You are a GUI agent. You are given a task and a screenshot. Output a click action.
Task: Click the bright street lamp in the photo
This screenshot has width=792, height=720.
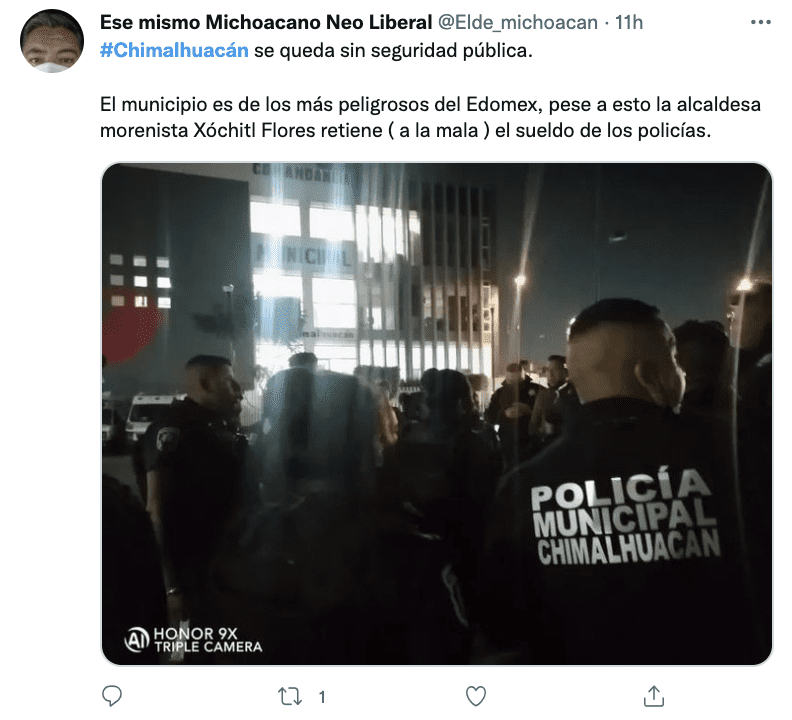point(520,280)
